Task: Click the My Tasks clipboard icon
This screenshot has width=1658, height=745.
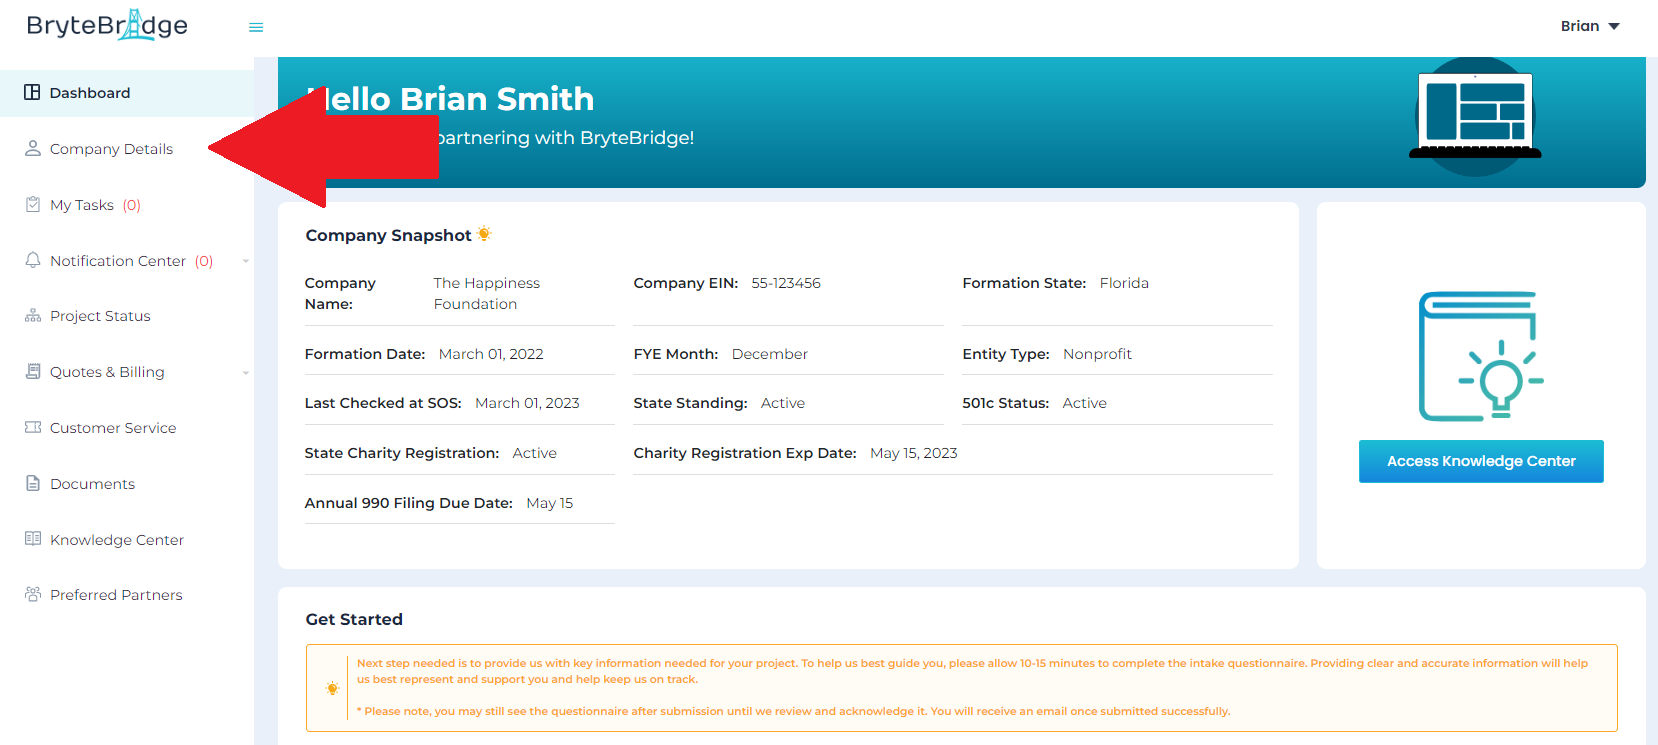Action: tap(33, 204)
